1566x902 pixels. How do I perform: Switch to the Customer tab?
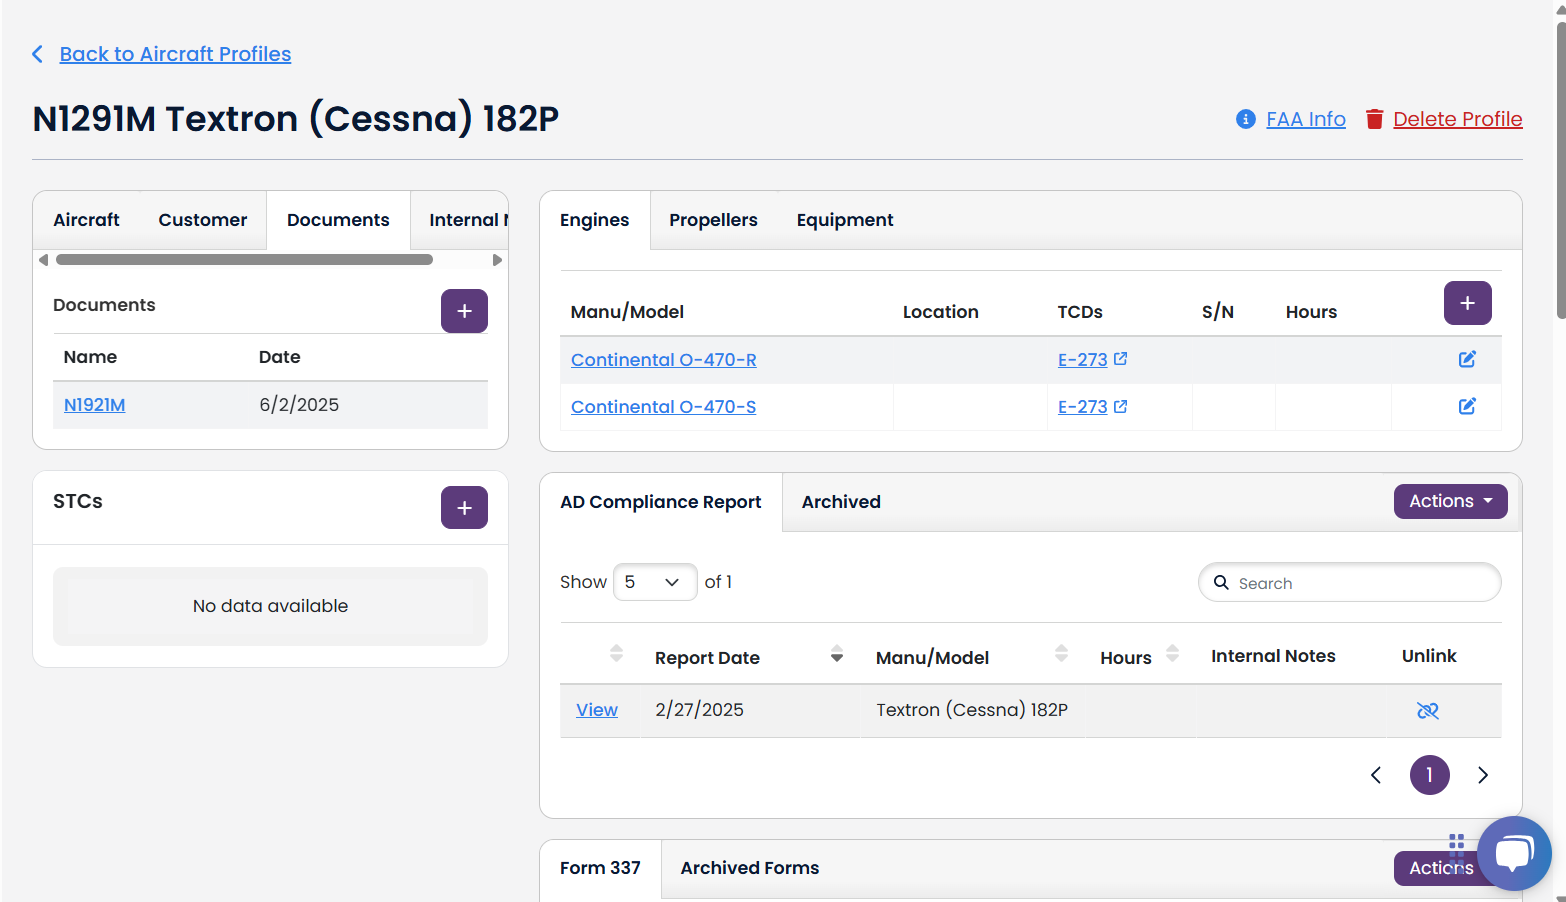pos(203,220)
